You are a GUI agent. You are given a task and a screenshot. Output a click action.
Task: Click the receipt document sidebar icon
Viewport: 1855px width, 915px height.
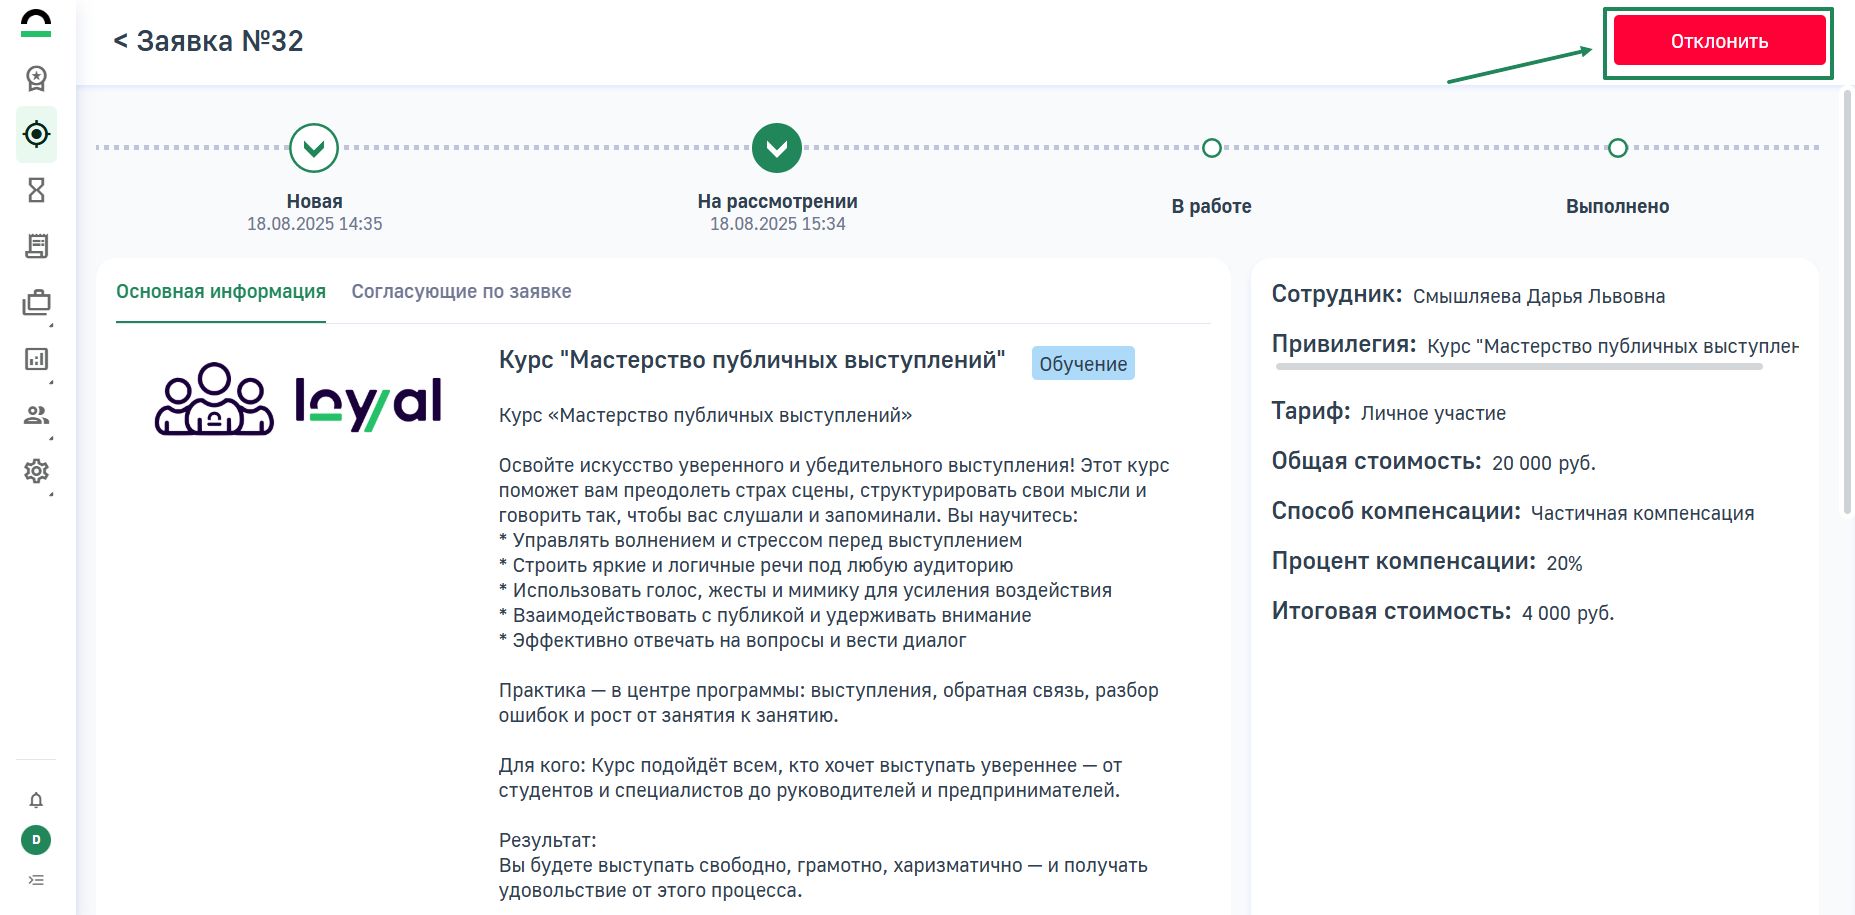[36, 246]
